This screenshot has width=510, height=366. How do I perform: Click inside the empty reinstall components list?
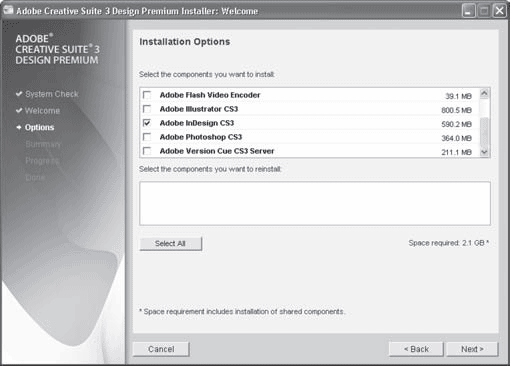point(315,203)
